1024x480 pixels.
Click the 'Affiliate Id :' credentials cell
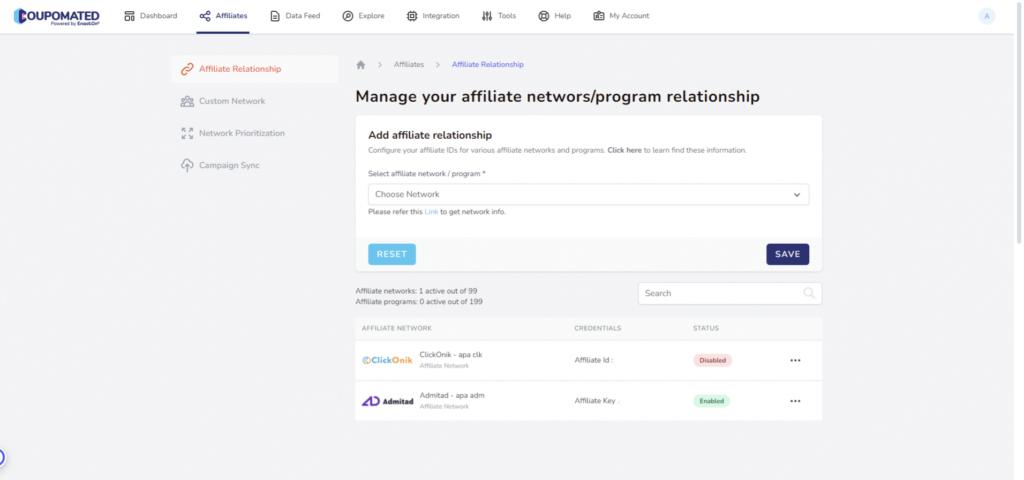tap(594, 360)
